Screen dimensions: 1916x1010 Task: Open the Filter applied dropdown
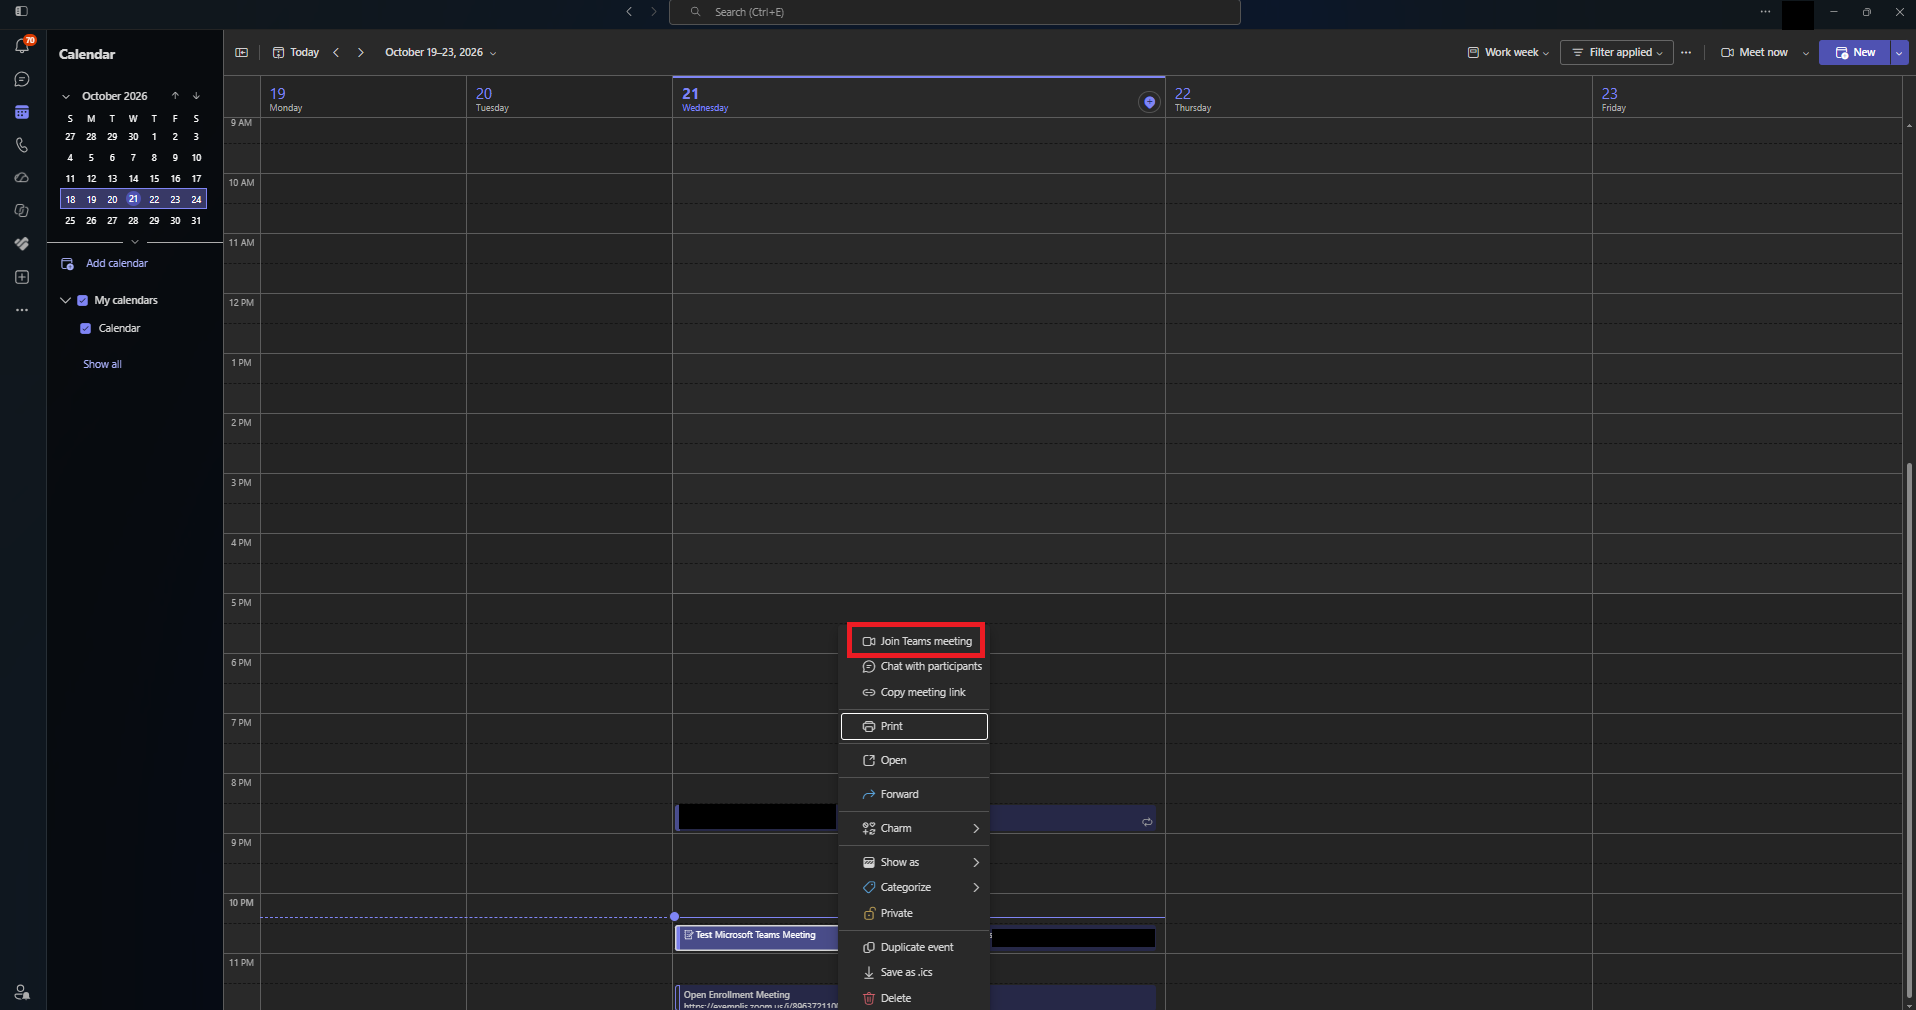[x=1617, y=53]
